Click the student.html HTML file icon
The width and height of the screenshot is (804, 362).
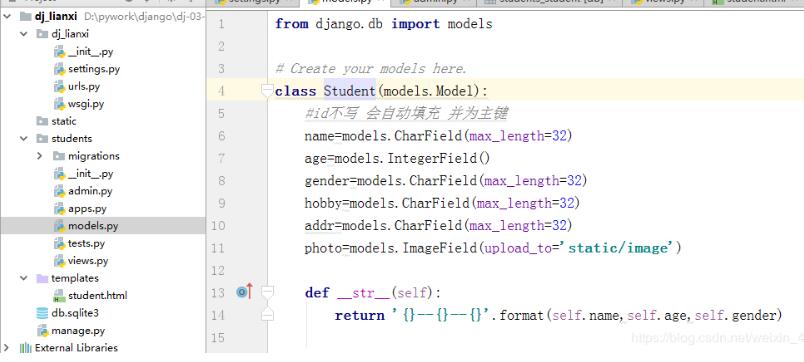point(59,295)
